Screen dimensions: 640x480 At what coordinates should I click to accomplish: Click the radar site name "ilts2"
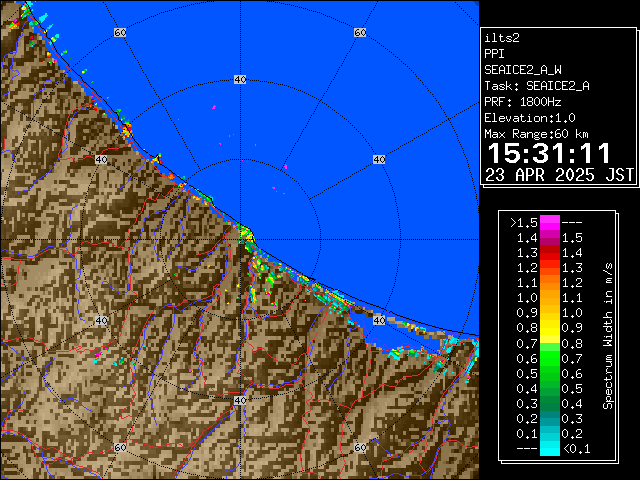click(502, 38)
